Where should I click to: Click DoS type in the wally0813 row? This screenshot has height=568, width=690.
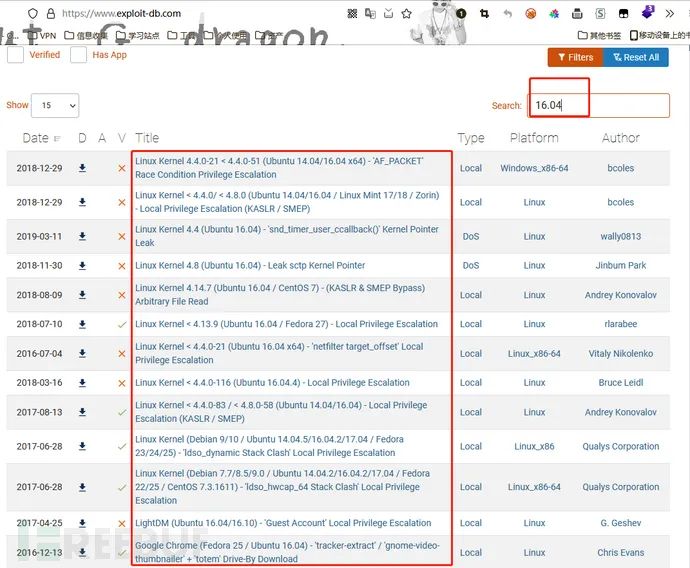point(471,236)
